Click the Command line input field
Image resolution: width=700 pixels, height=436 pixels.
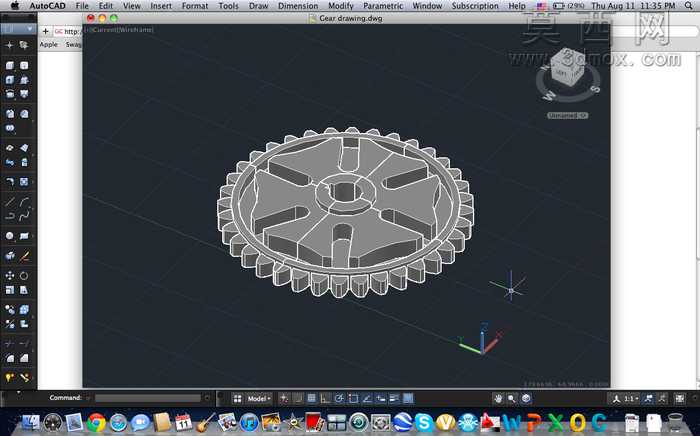click(x=148, y=398)
